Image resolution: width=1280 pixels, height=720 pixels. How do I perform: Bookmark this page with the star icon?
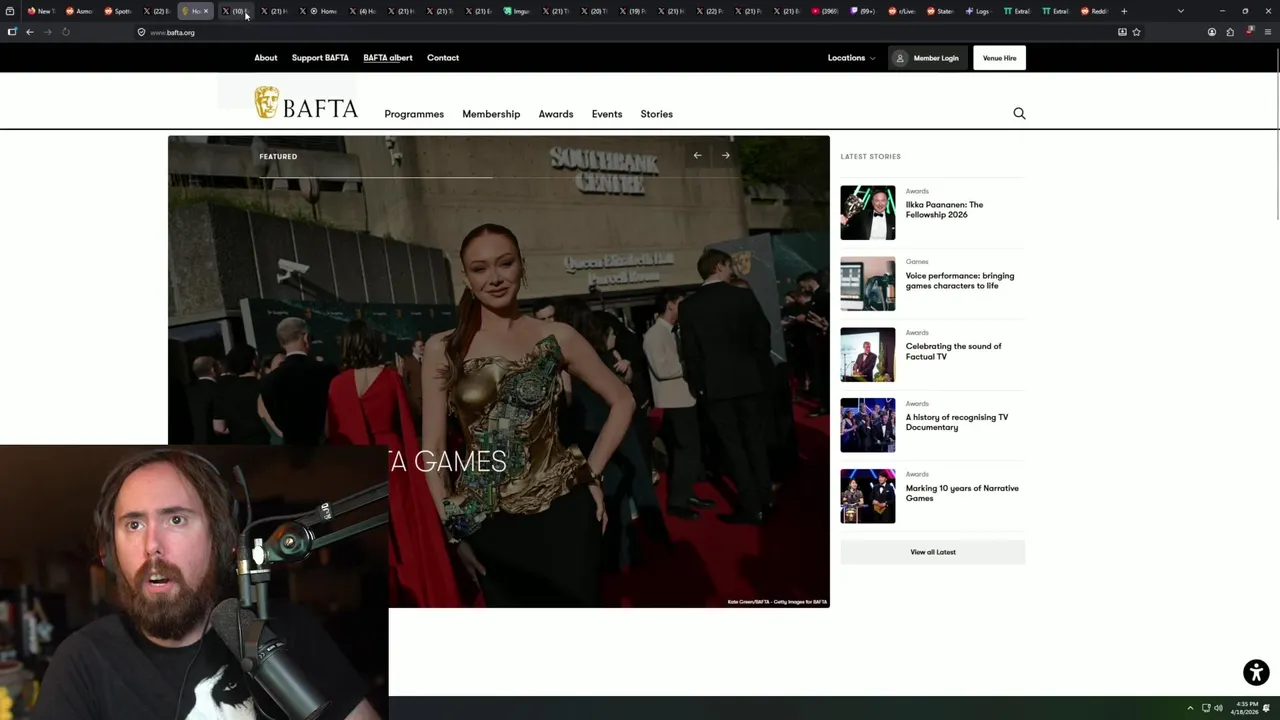pyautogui.click(x=1136, y=32)
